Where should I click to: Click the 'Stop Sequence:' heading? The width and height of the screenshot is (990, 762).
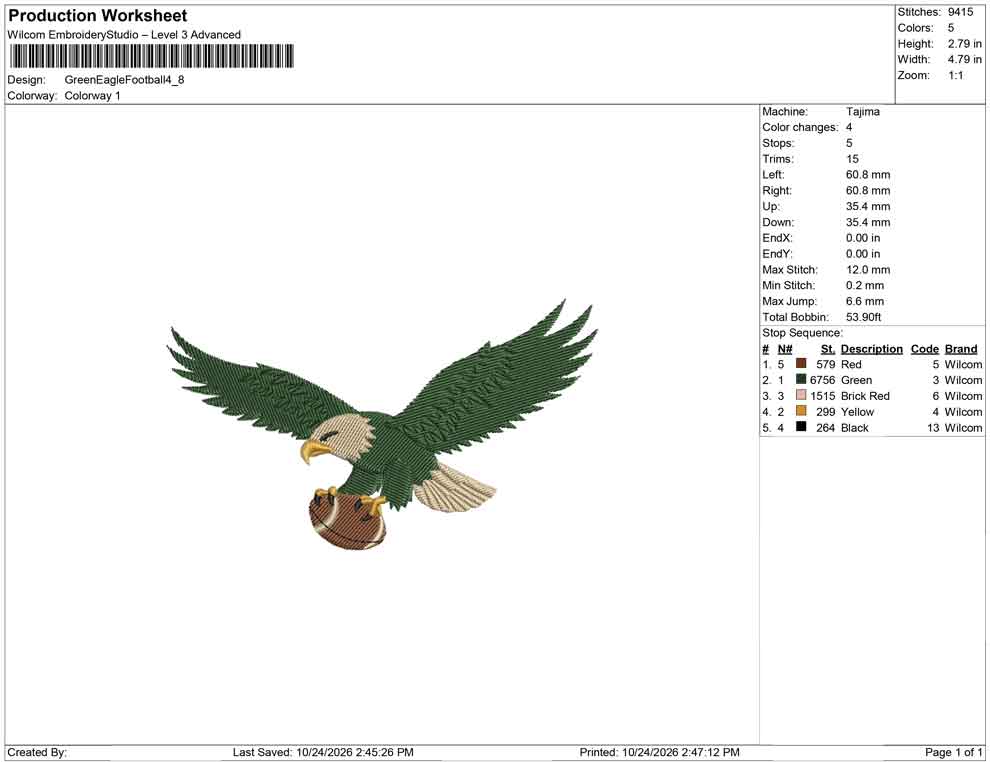[x=802, y=332]
